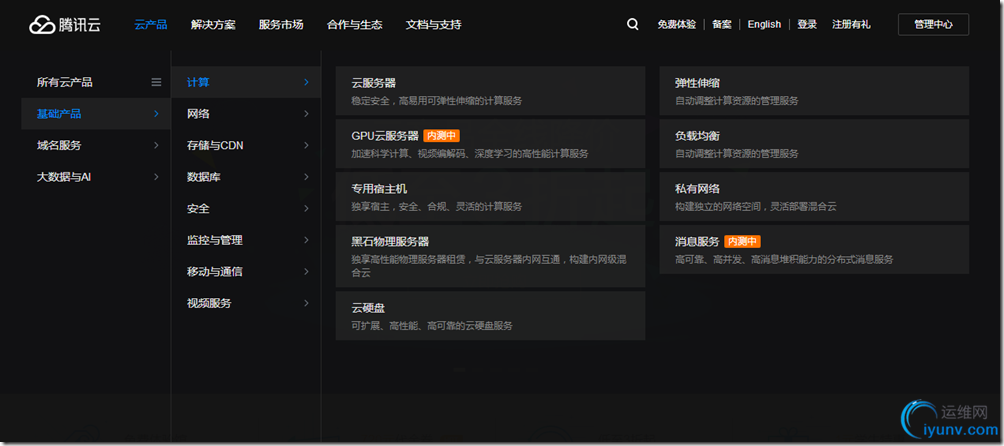Screen dimensions: 1004x446
Task: Open the 弹性伸缩 product card
Action: 814,91
